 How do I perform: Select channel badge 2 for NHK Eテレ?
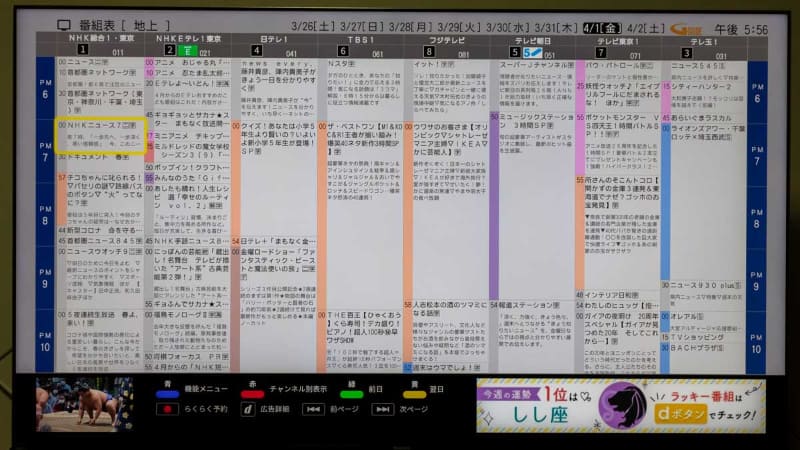170,50
